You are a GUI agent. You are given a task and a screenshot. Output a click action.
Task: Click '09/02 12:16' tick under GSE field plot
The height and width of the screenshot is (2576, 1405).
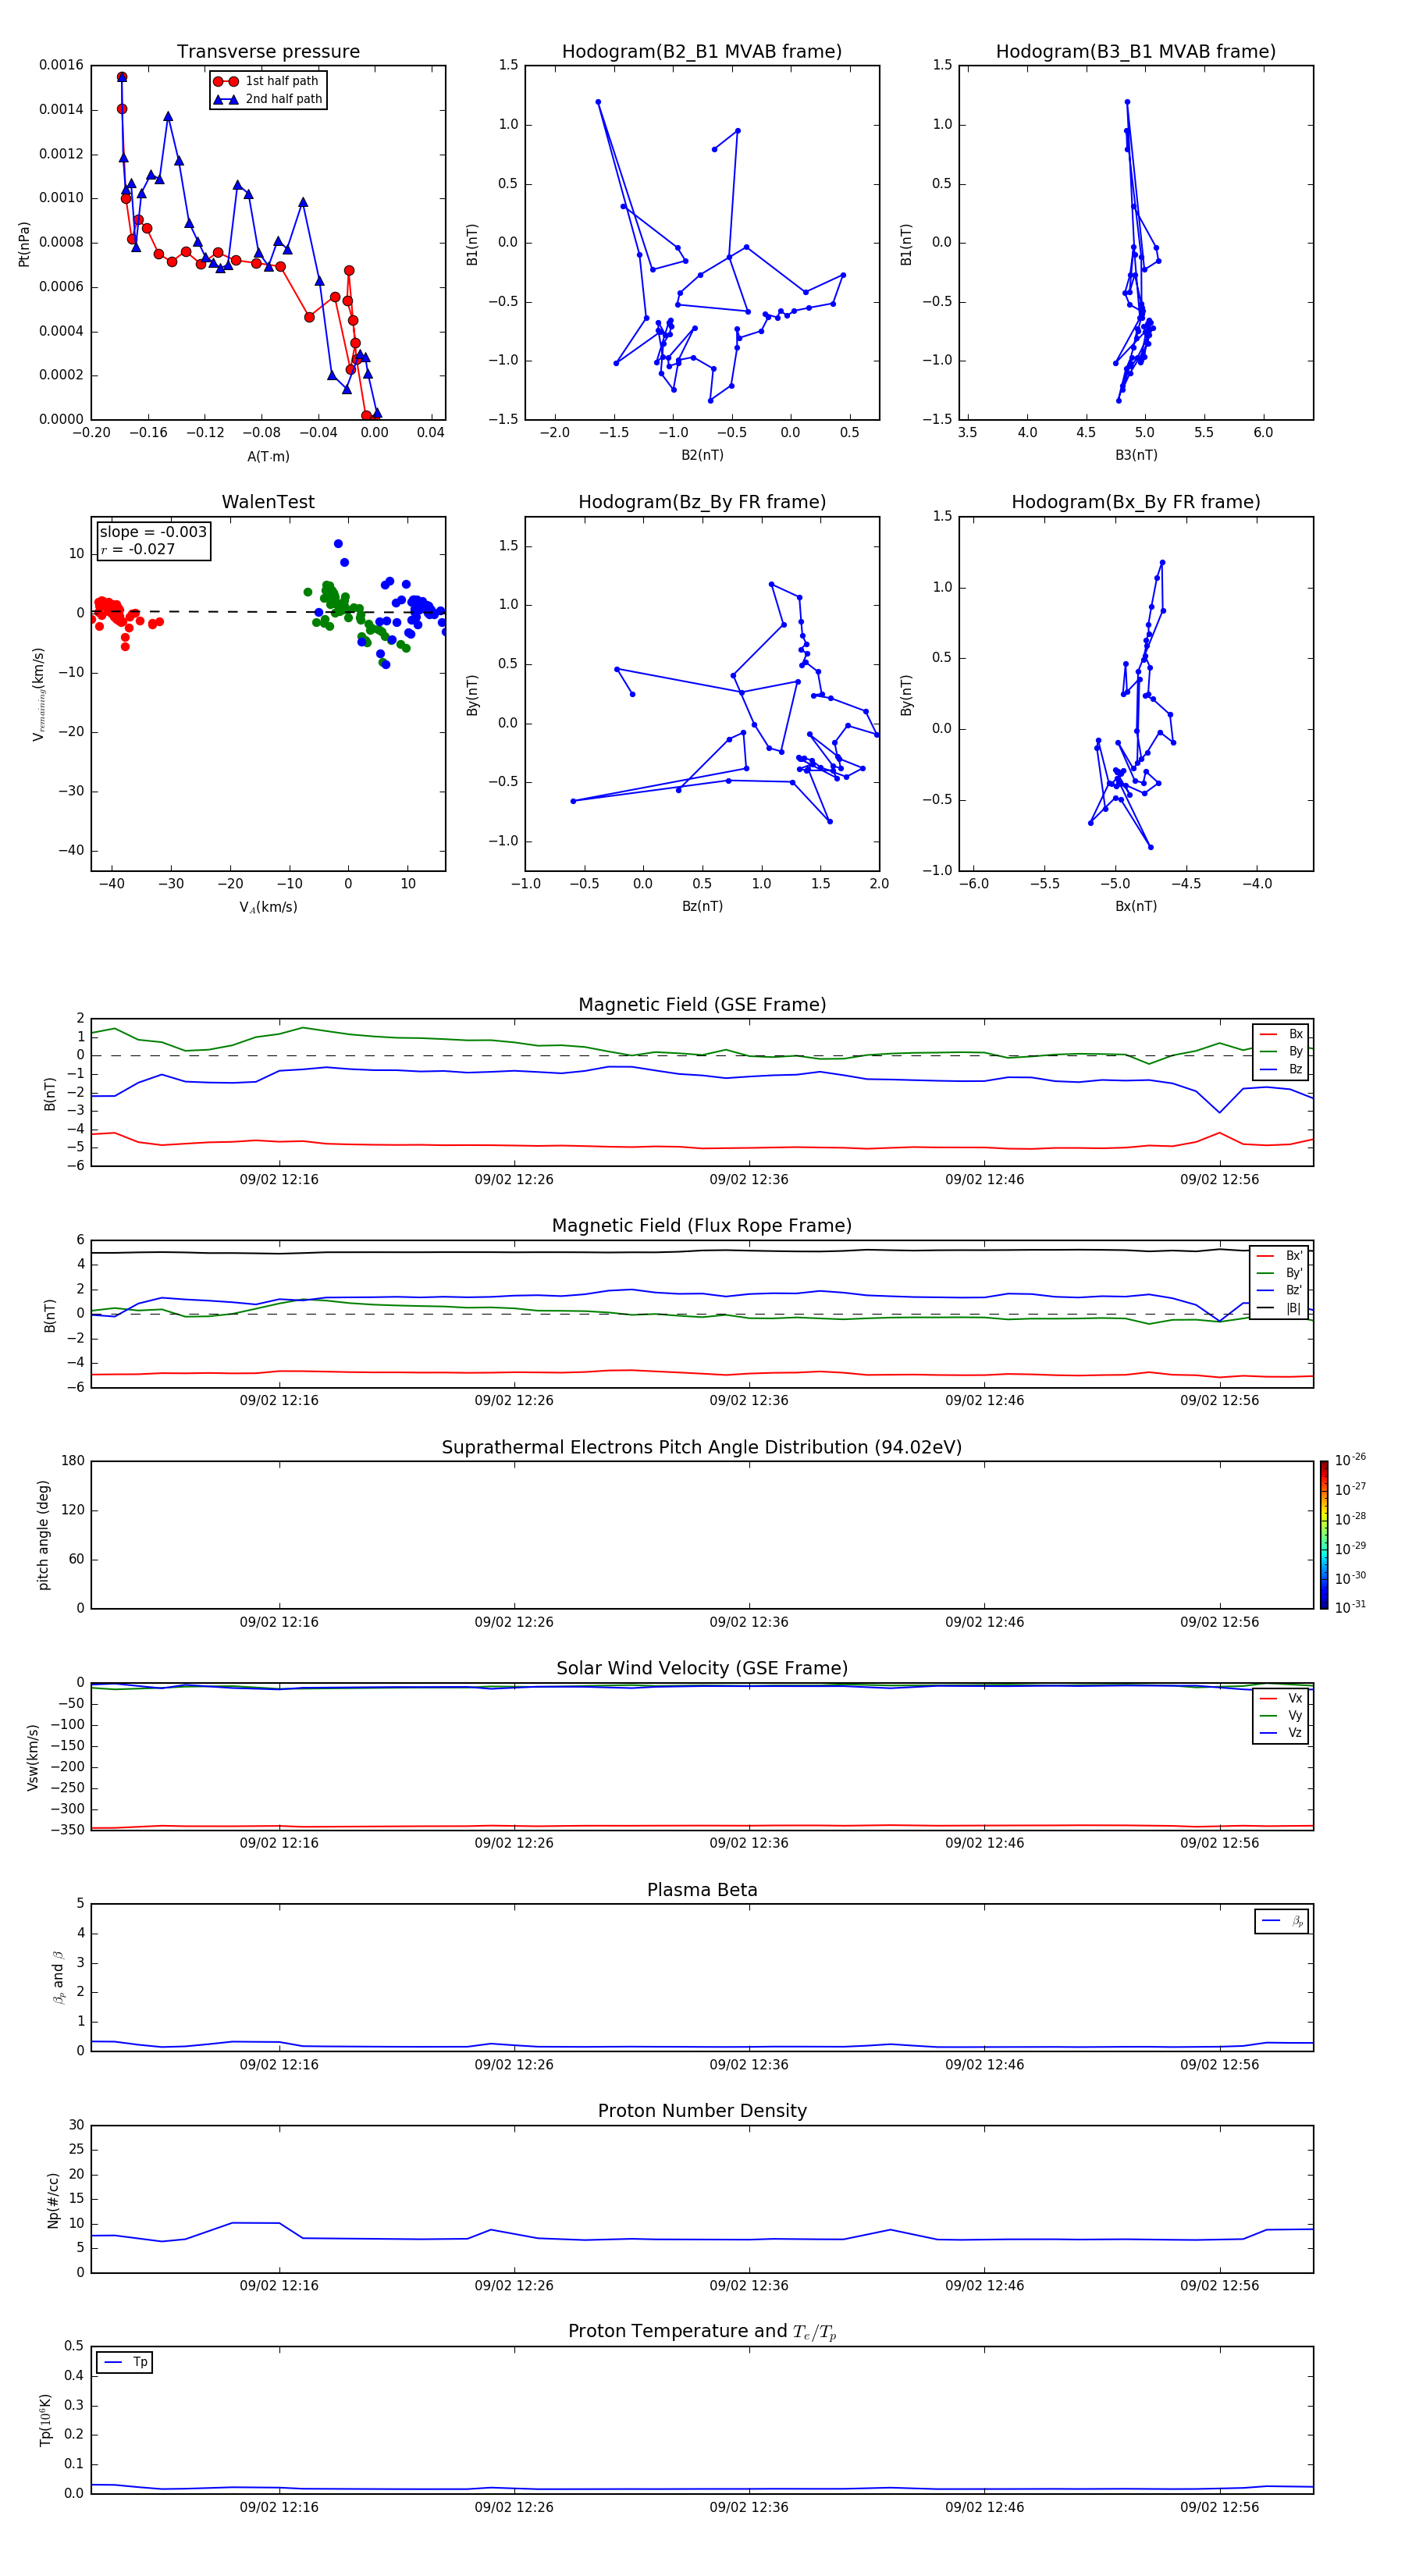click(279, 1179)
